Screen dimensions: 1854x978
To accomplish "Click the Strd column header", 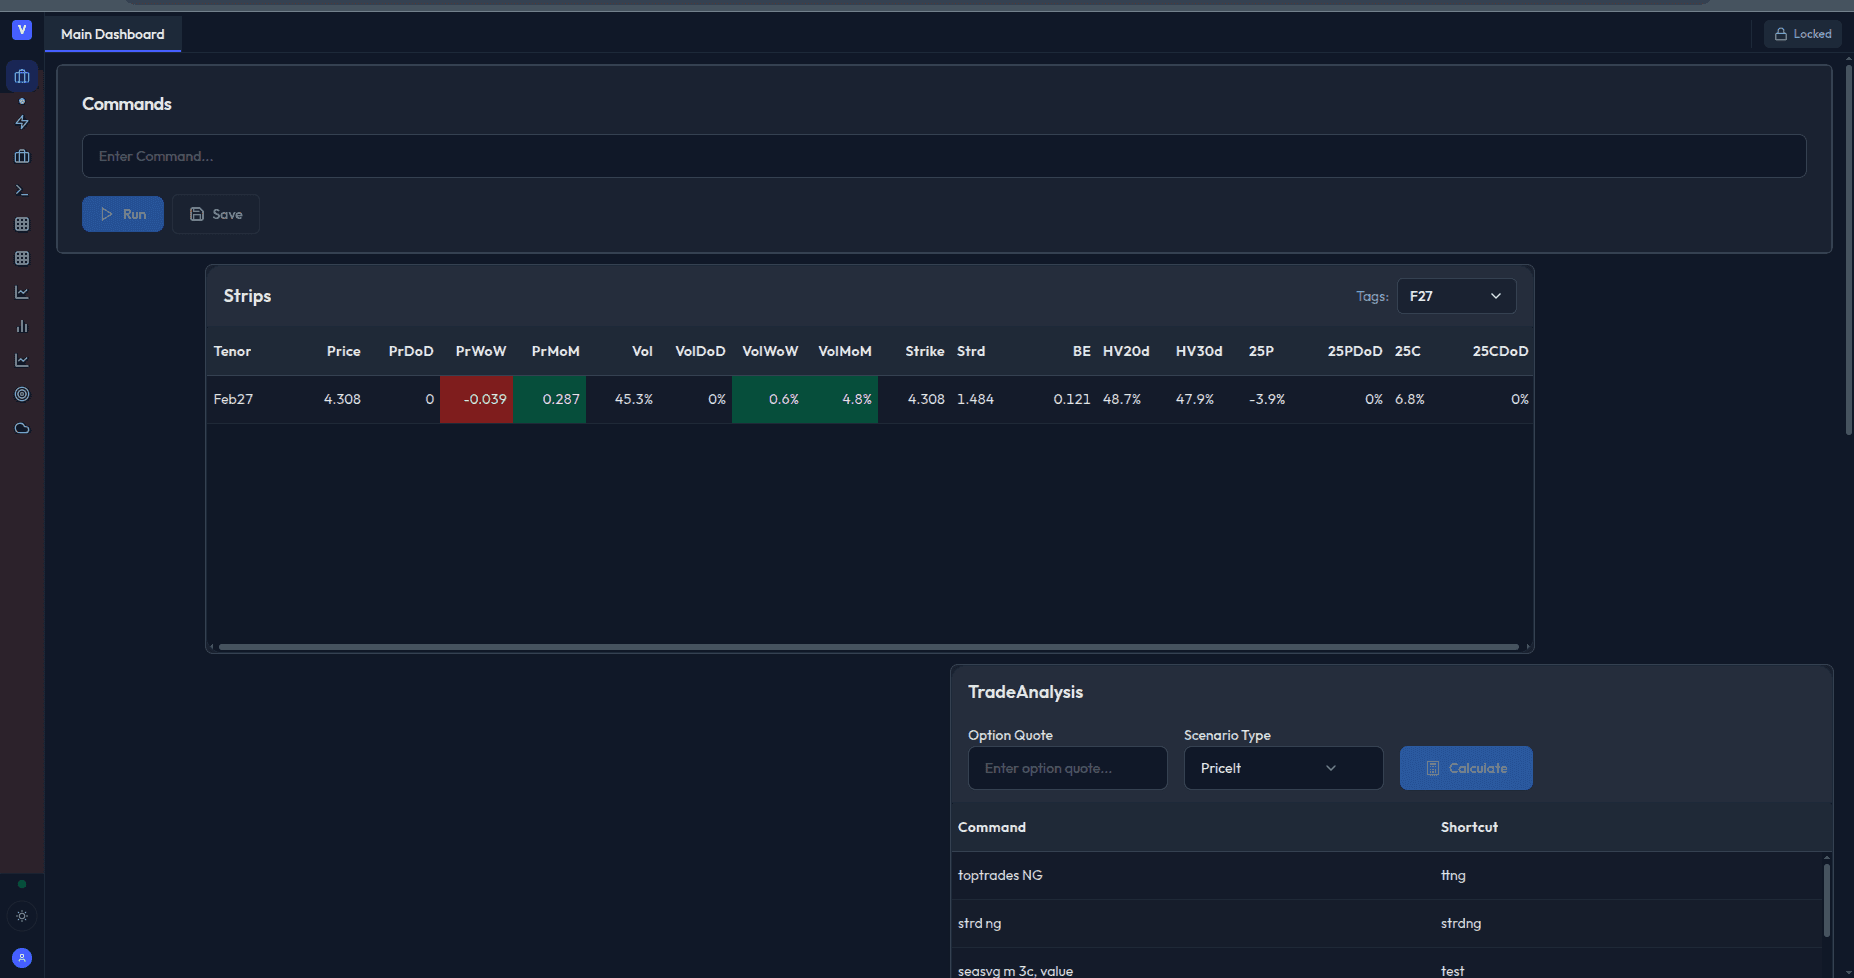I will point(971,351).
